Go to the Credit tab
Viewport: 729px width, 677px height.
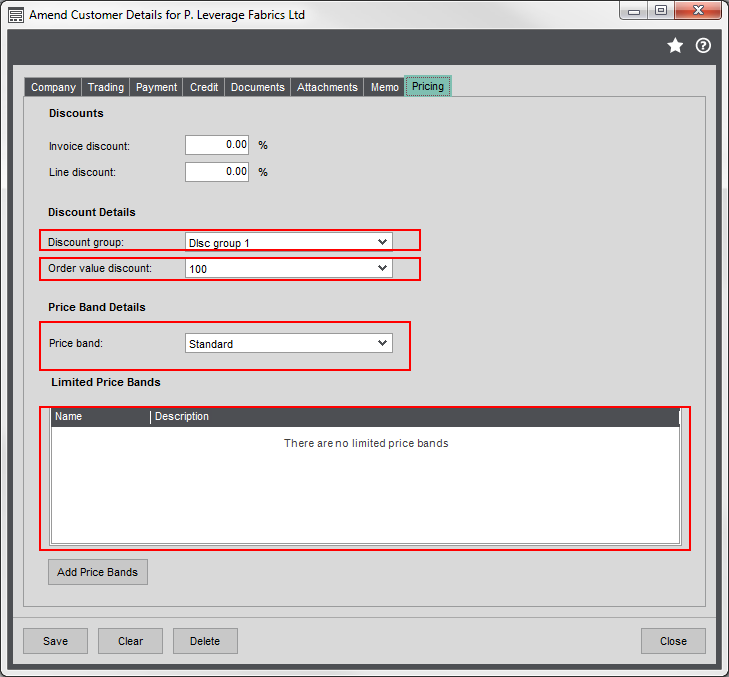pyautogui.click(x=204, y=87)
